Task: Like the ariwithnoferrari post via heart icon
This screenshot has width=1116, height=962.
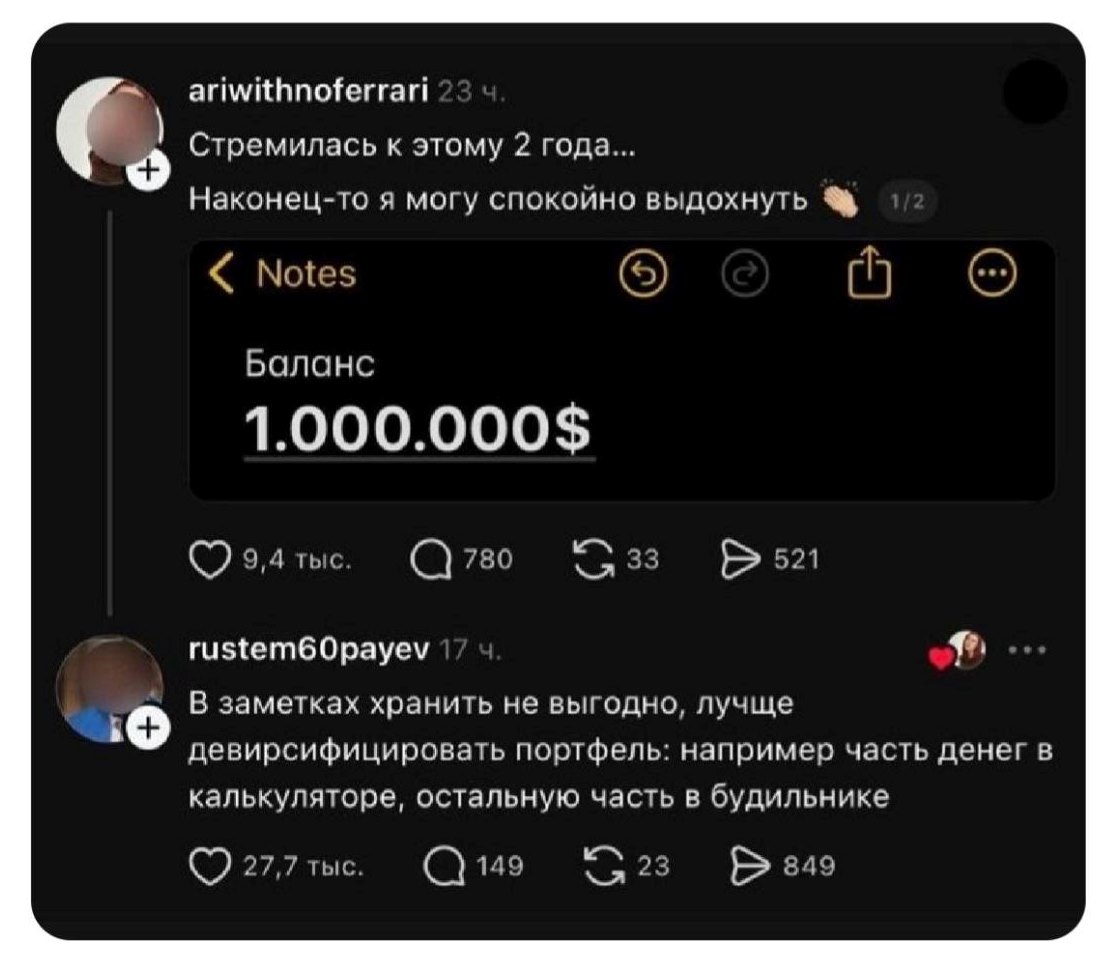Action: (210, 559)
